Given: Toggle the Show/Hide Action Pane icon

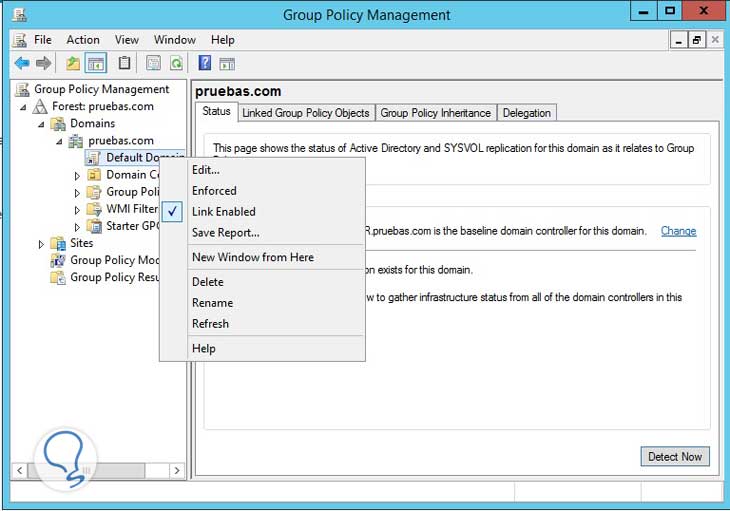Looking at the screenshot, I should click(227, 64).
